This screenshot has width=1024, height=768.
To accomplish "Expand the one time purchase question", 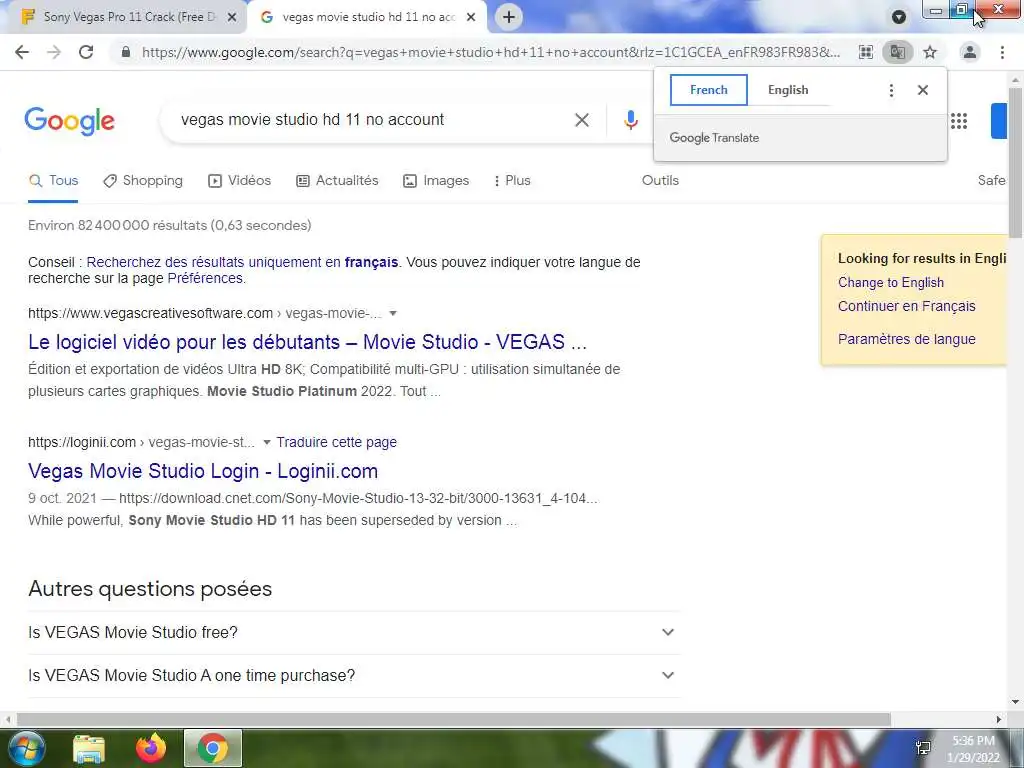I will [x=354, y=676].
